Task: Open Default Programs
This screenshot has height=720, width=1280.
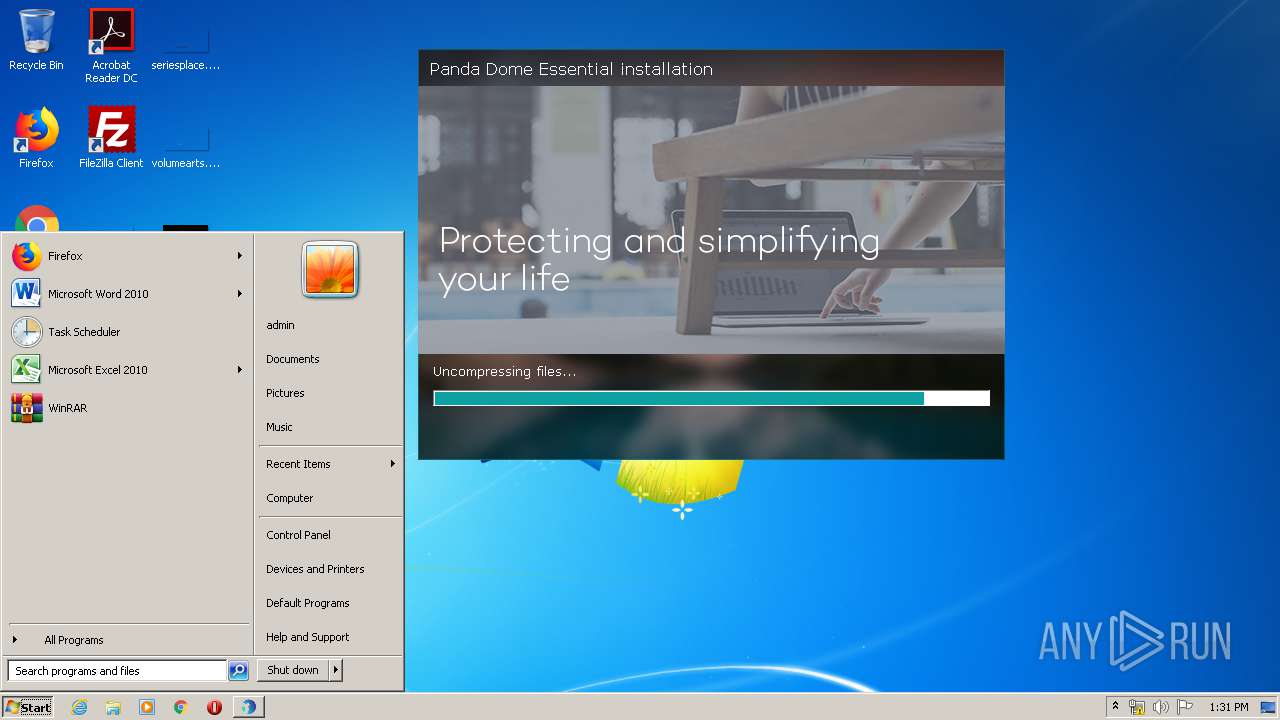Action: pos(308,603)
